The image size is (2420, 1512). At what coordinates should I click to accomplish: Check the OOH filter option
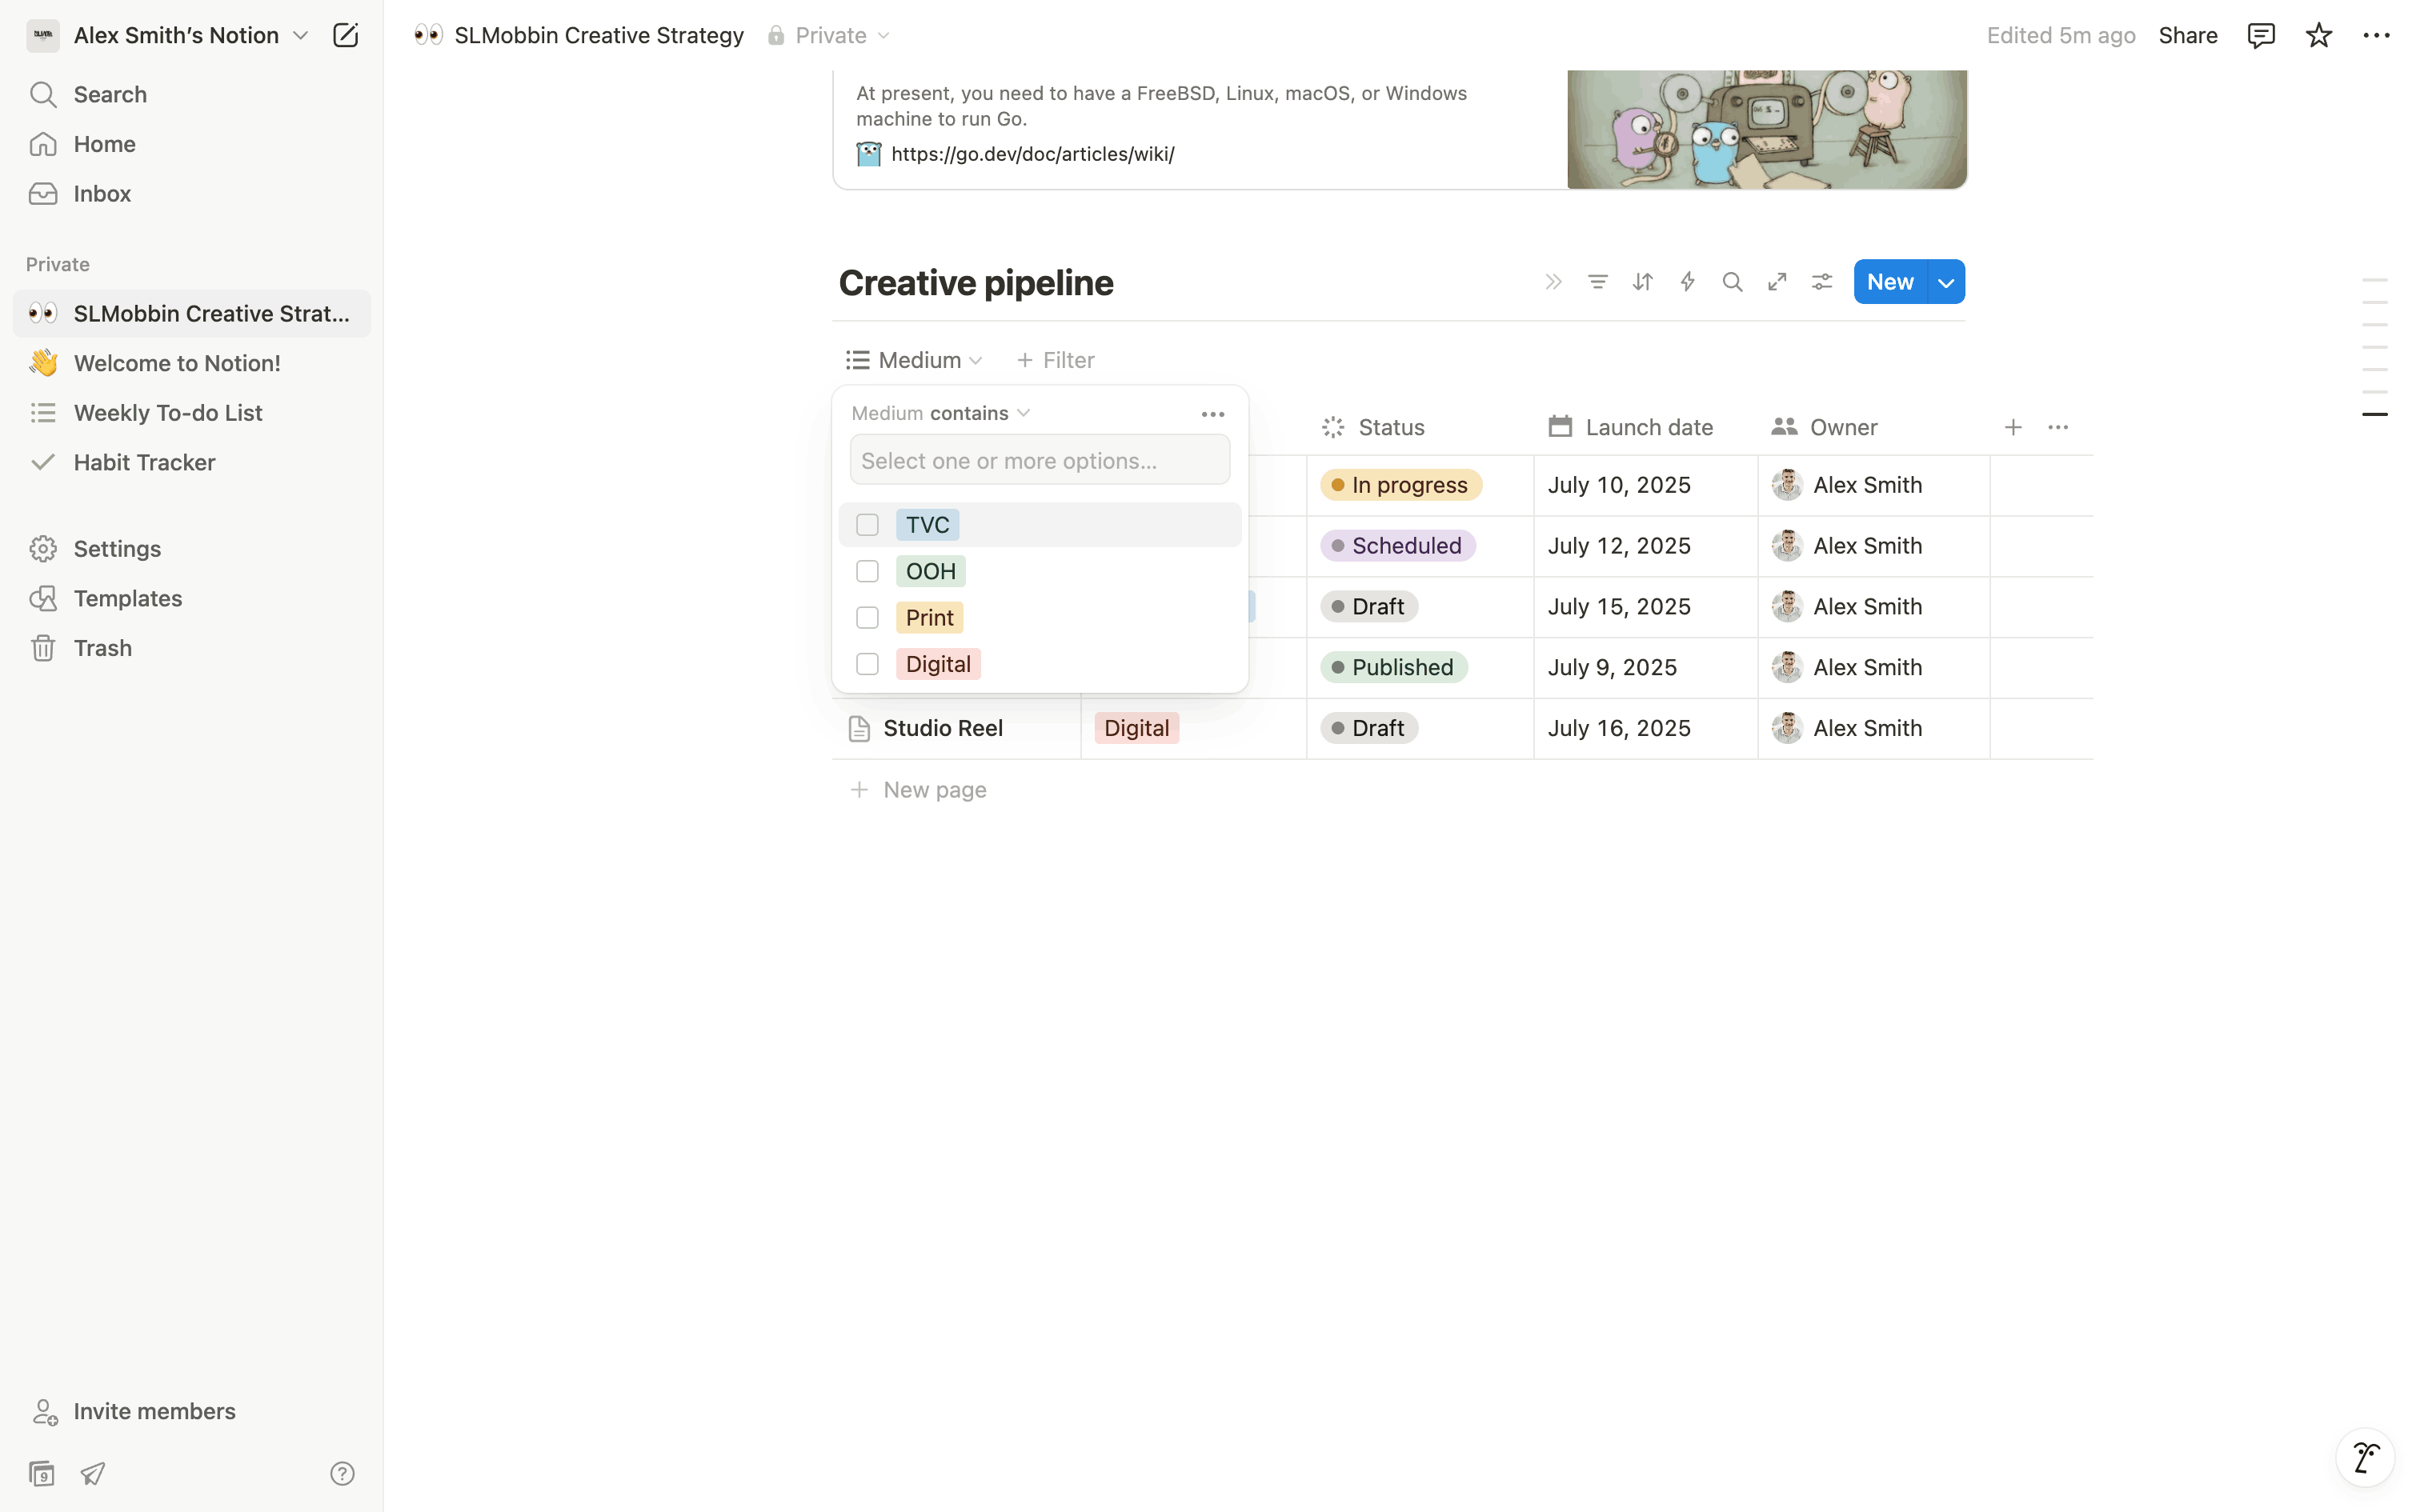(867, 571)
